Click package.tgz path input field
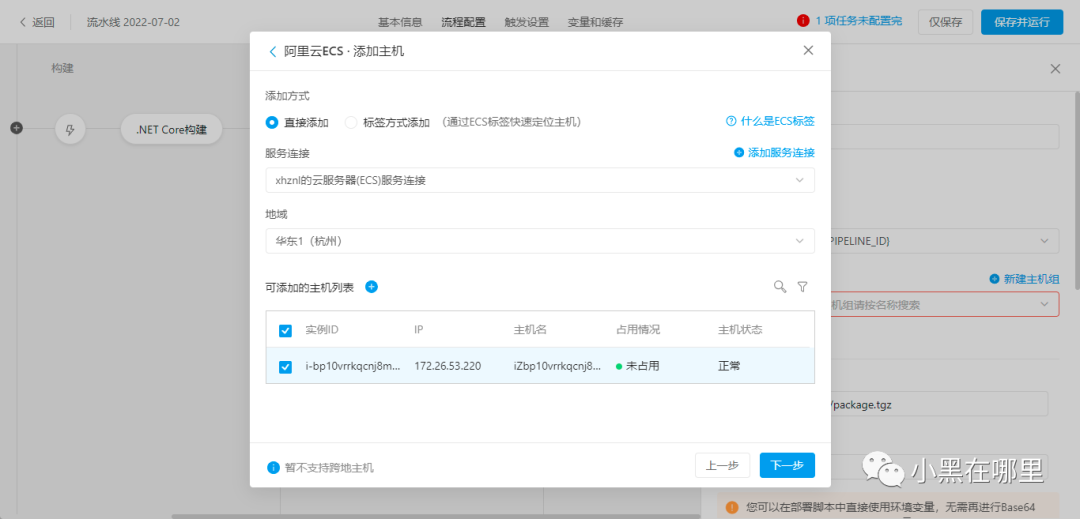This screenshot has width=1080, height=519. (x=939, y=404)
